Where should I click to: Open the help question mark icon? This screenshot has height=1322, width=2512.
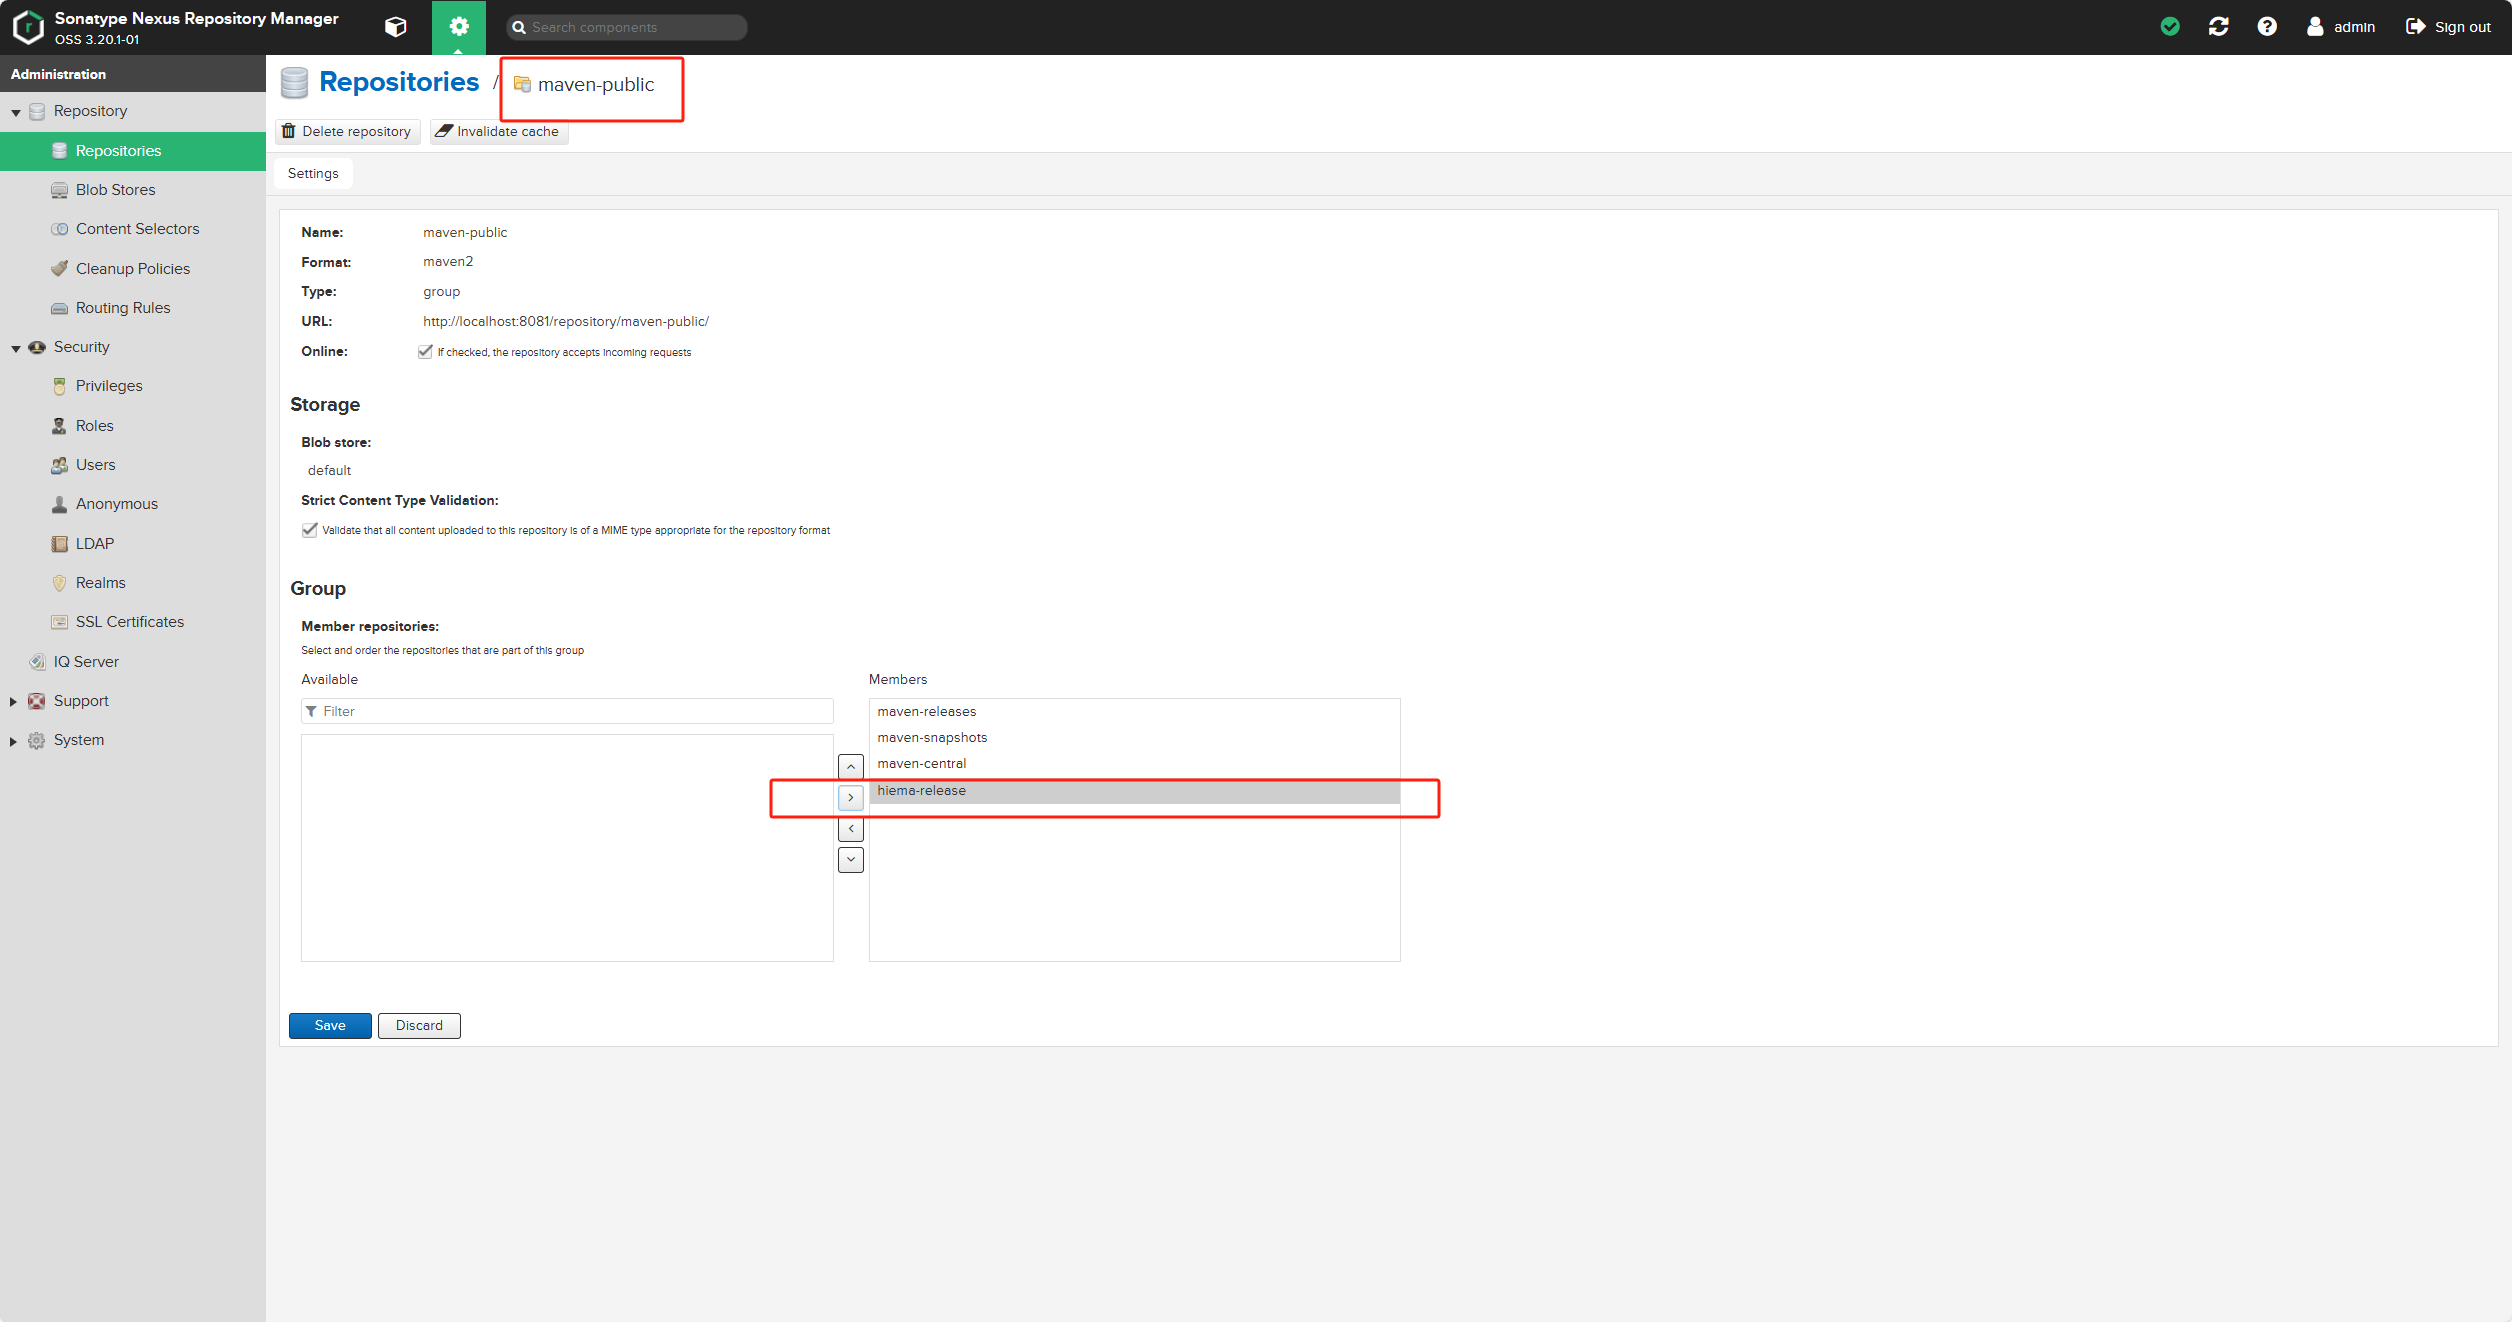2267,27
